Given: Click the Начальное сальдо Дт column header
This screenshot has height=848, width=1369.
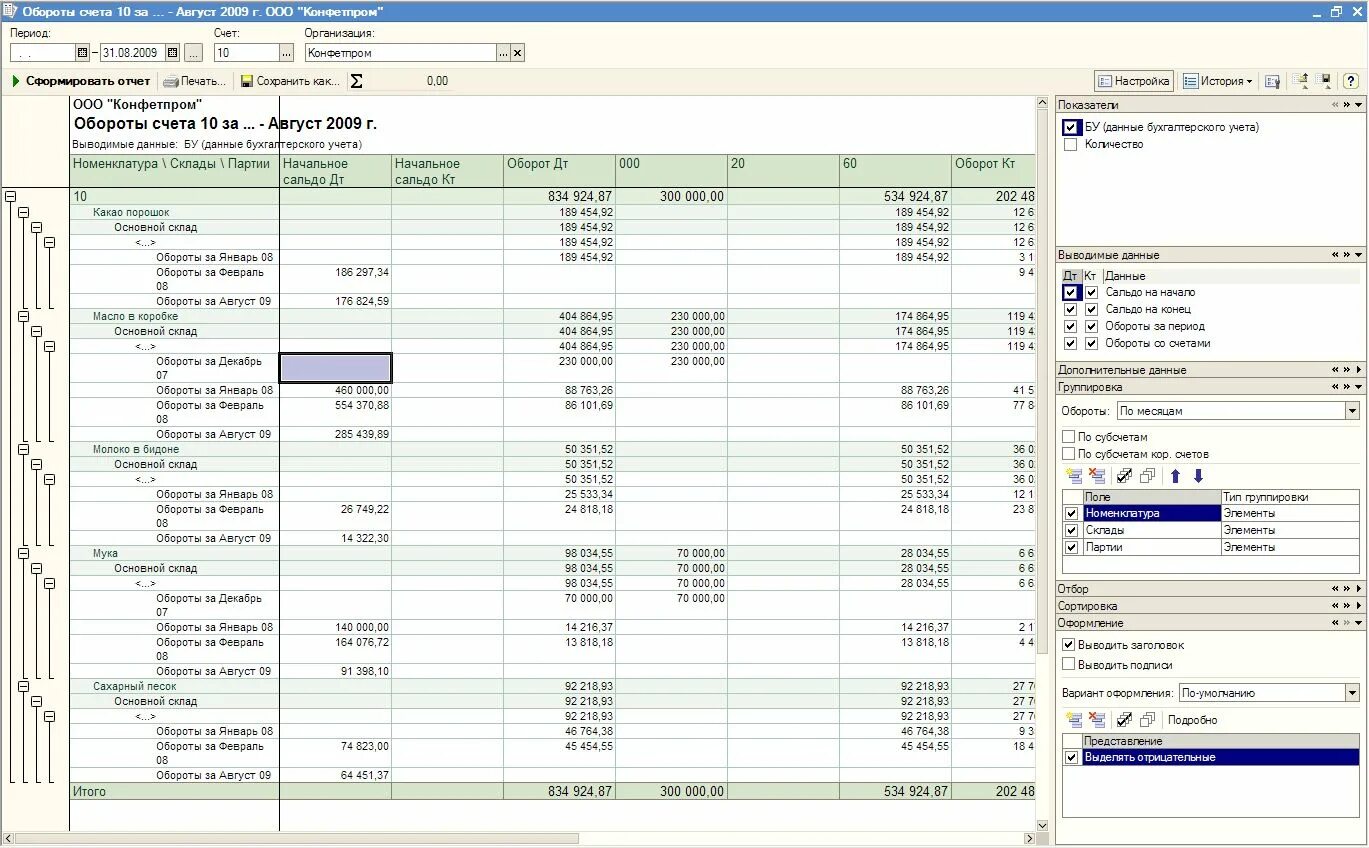Looking at the screenshot, I should 335,171.
